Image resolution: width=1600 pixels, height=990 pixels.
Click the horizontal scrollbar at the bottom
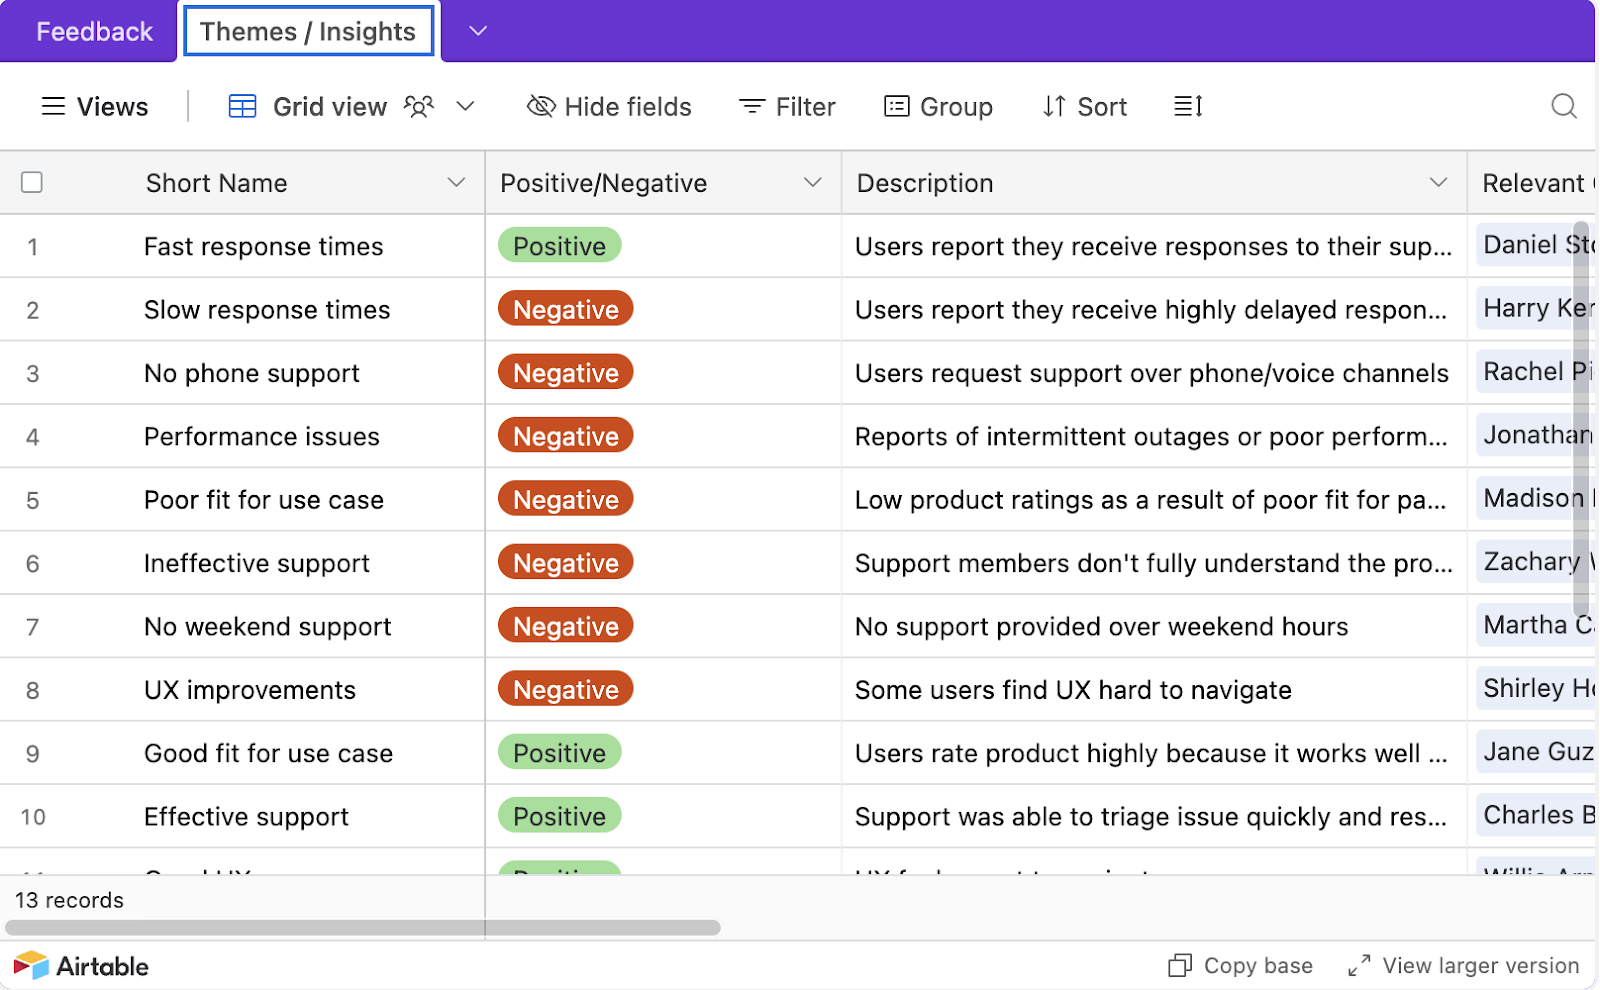362,928
